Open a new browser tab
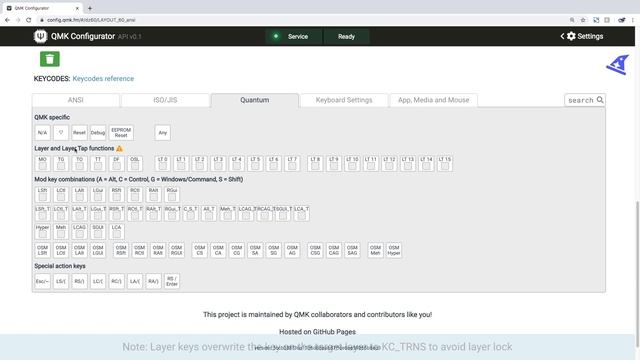The height and width of the screenshot is (360, 640). click(x=90, y=8)
